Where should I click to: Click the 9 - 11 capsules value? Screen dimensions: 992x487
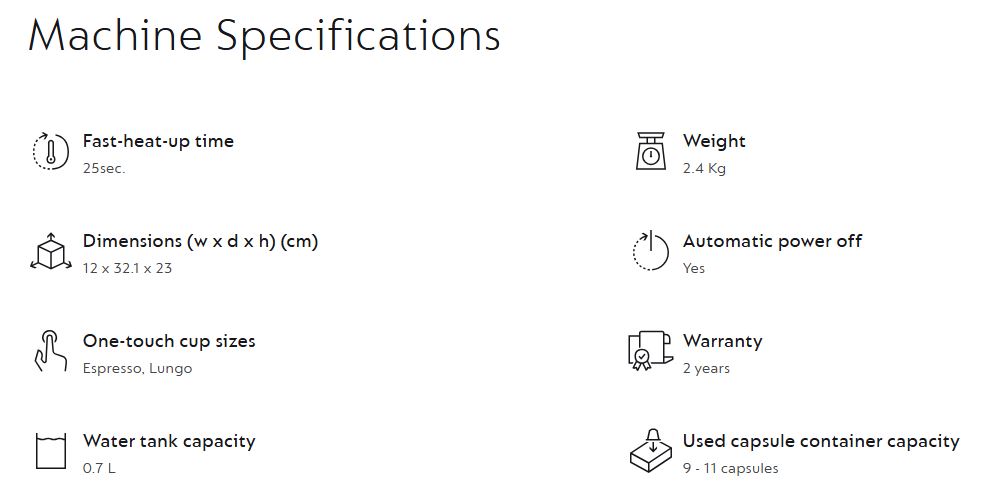coord(730,468)
